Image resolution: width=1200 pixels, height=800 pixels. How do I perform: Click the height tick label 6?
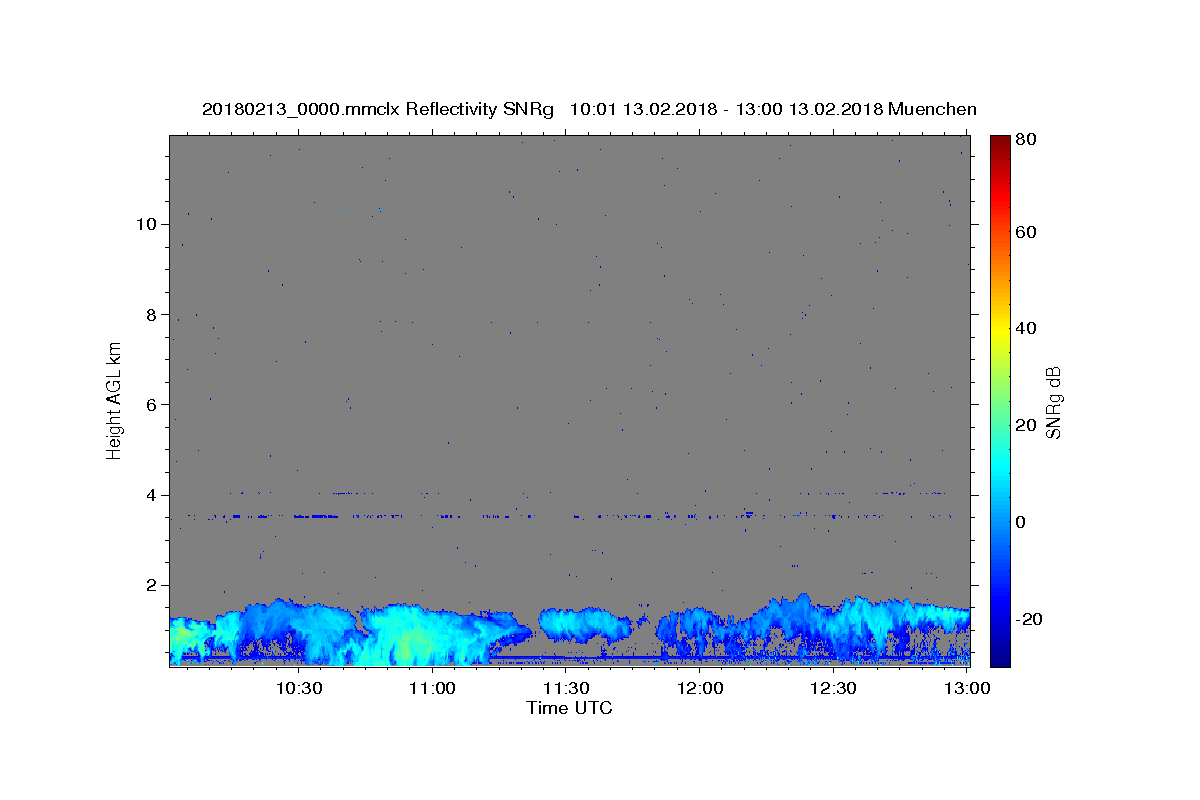point(153,405)
